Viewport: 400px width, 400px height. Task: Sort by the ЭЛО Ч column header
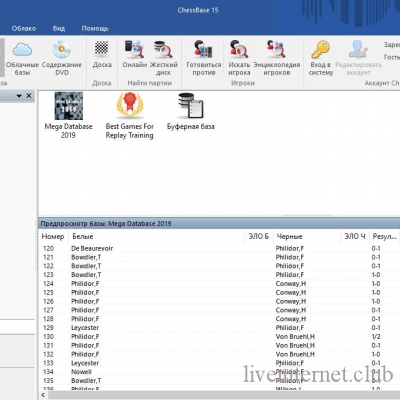(355, 237)
